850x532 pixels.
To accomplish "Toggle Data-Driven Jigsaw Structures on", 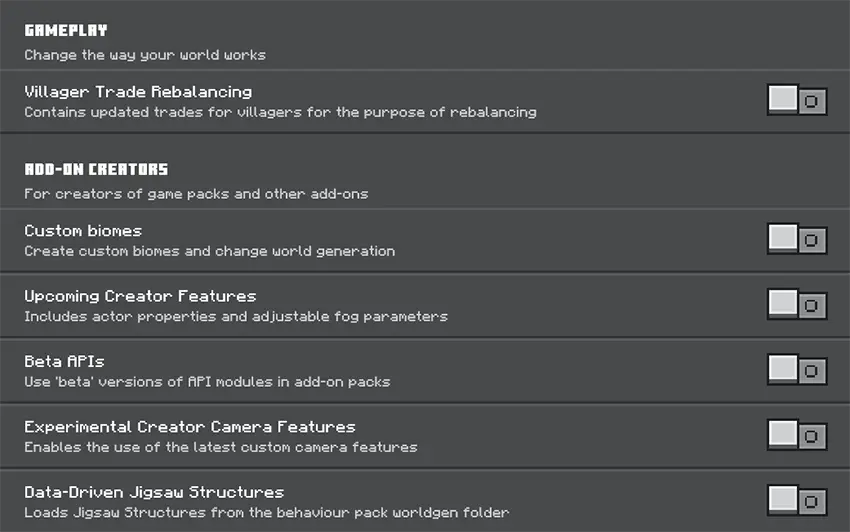I will click(x=797, y=500).
